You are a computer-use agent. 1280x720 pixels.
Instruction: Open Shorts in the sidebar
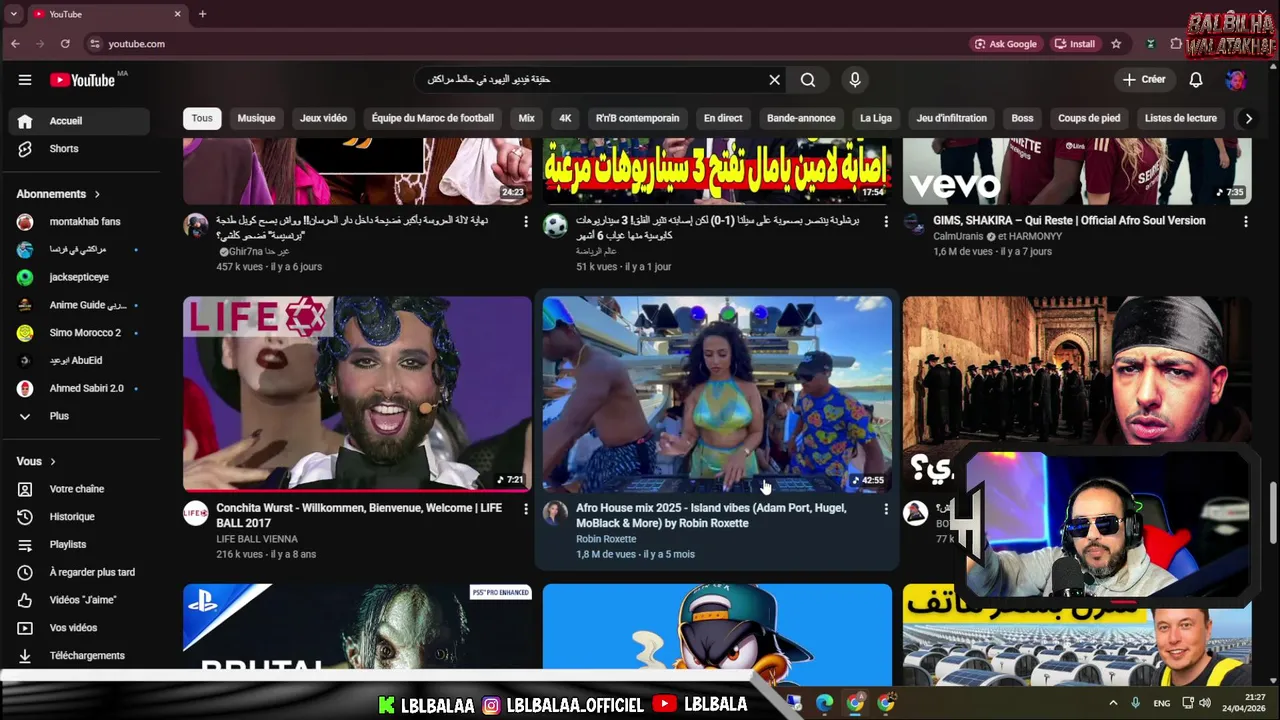pos(79,149)
